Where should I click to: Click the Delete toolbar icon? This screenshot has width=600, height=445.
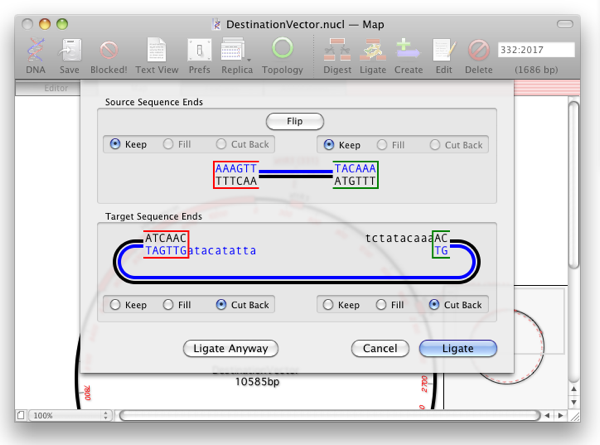(x=479, y=55)
